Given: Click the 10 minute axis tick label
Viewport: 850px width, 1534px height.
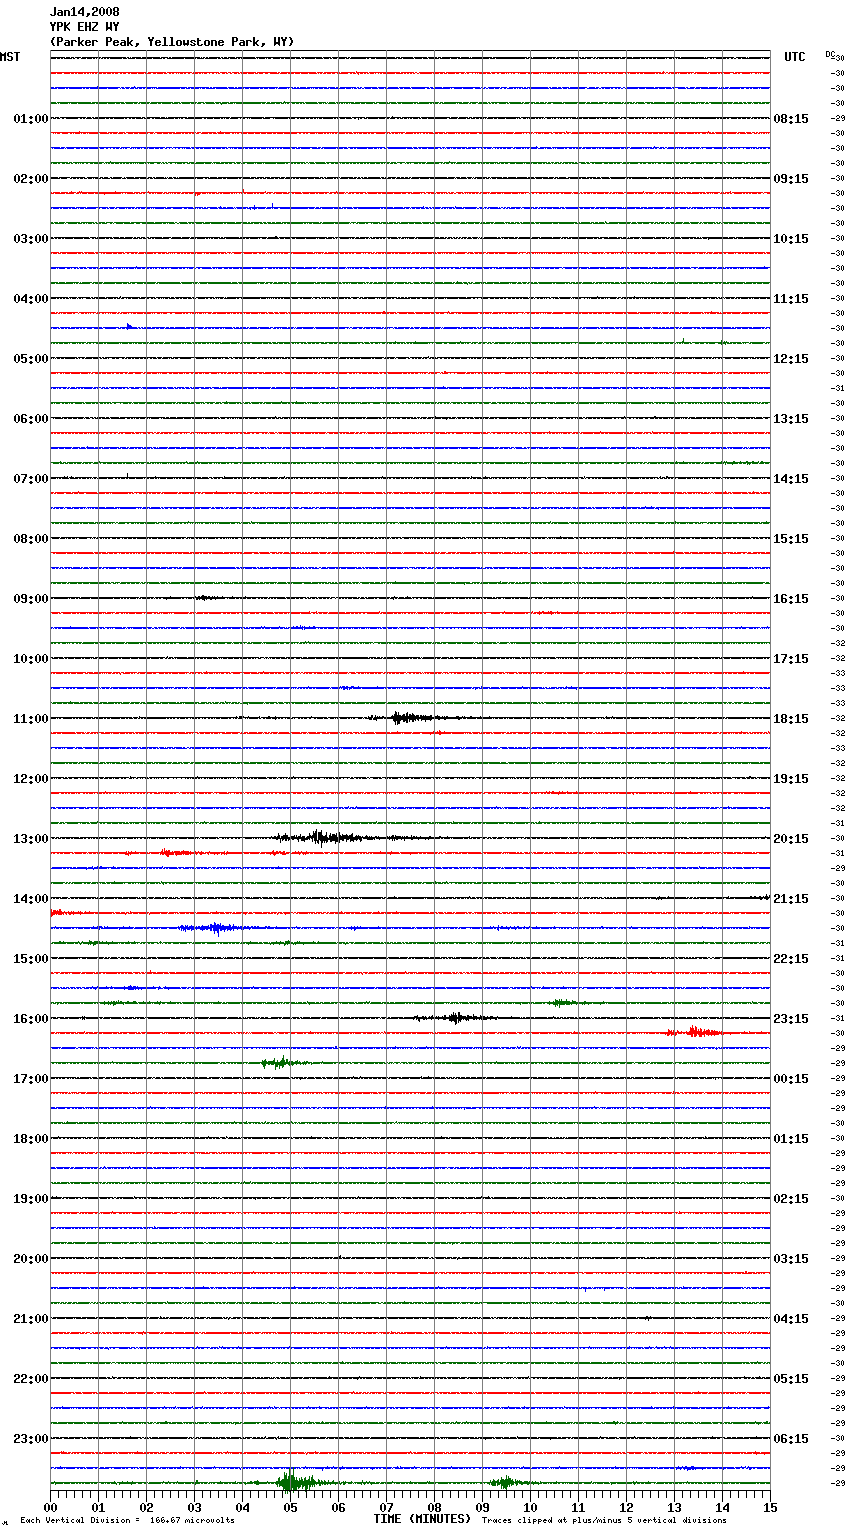Looking at the screenshot, I should click(530, 1507).
